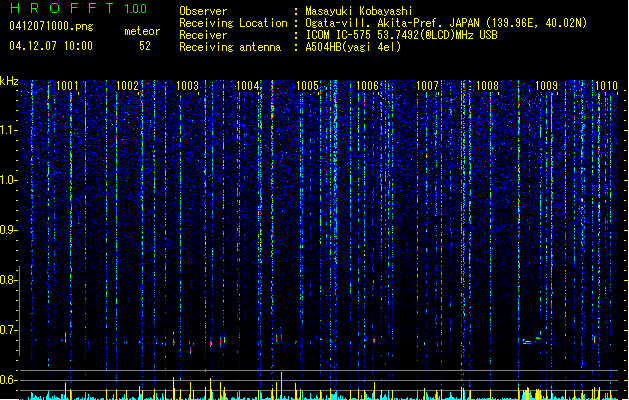
Task: Click the kHz axis unit label
Action: tap(9, 81)
